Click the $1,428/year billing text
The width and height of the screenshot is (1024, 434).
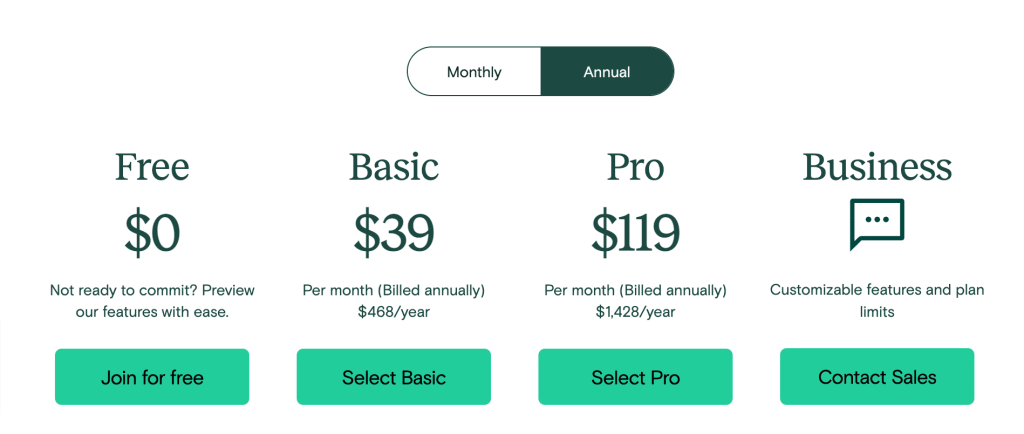click(x=635, y=312)
